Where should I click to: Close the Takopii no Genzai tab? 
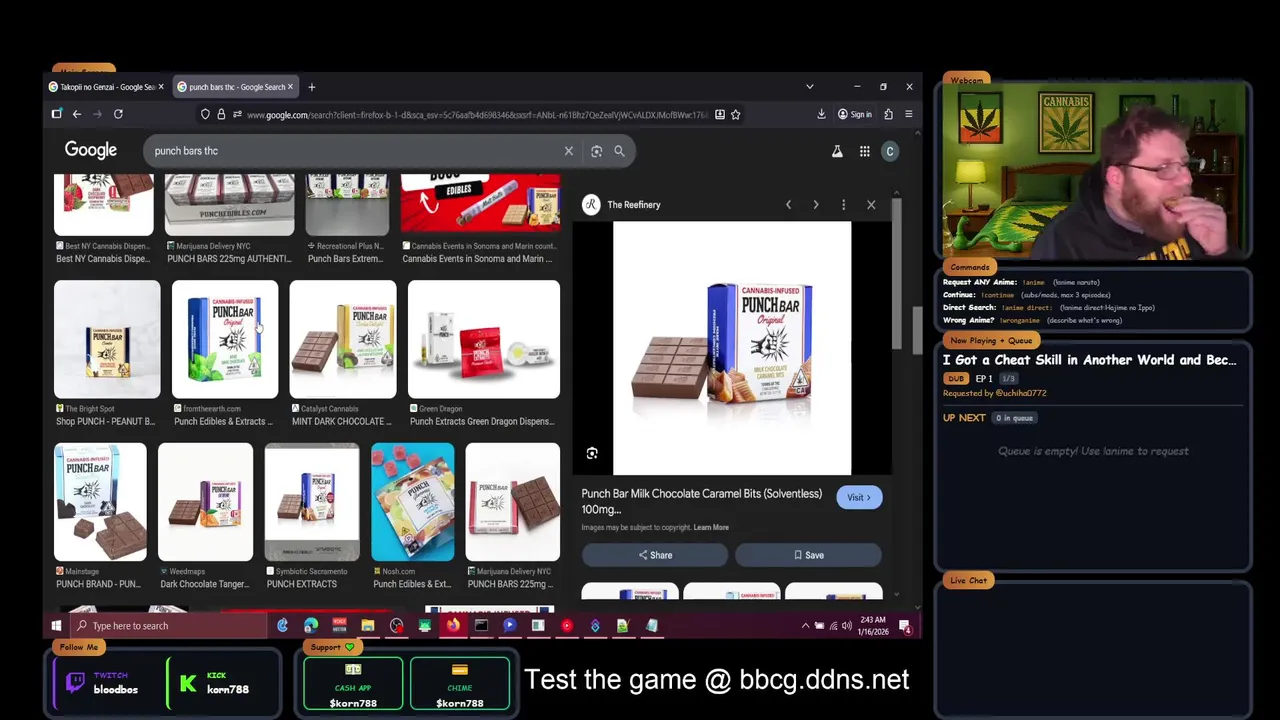(163, 87)
